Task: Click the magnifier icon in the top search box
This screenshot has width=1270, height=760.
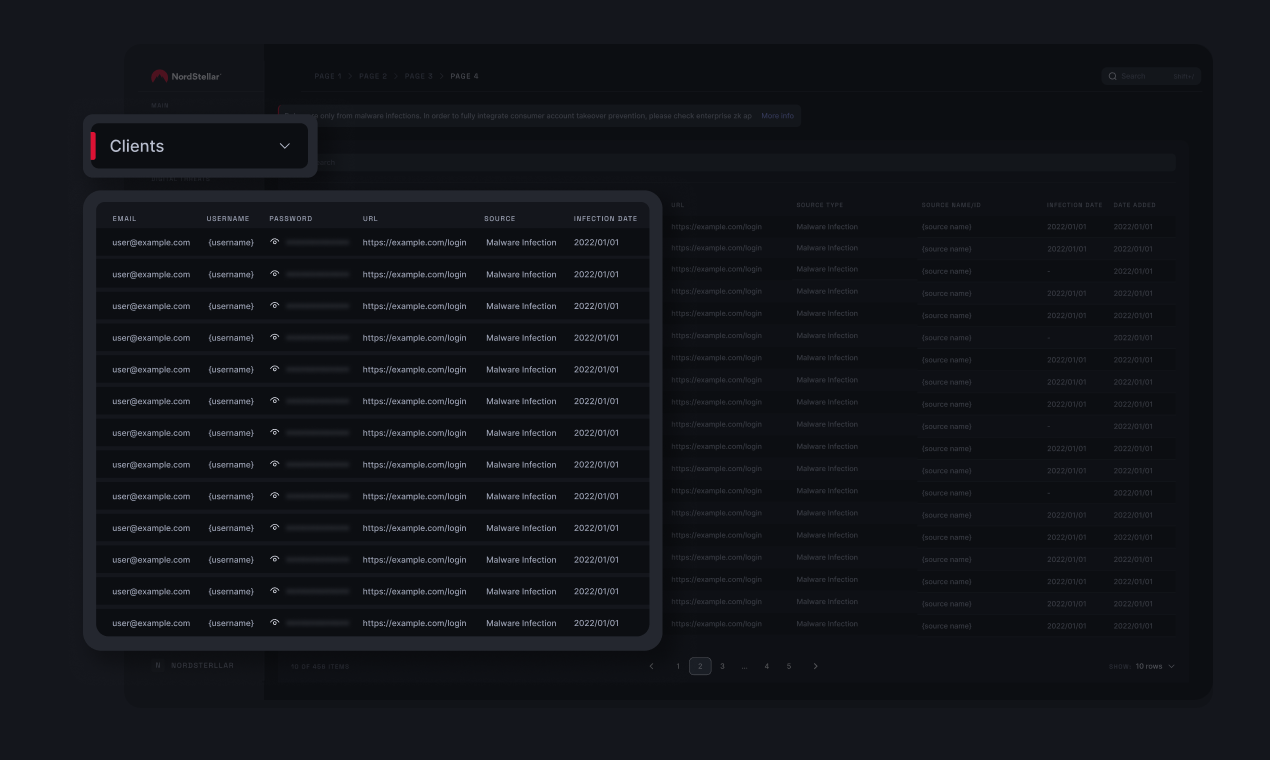Action: (1113, 76)
